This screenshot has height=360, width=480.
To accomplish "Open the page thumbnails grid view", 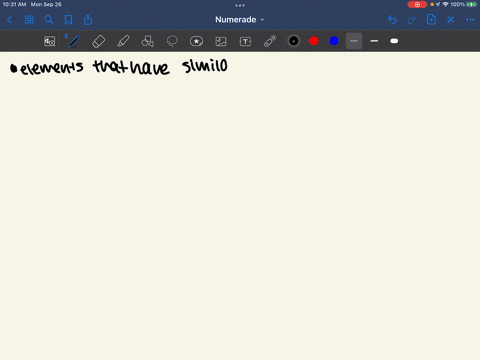I will [29, 20].
